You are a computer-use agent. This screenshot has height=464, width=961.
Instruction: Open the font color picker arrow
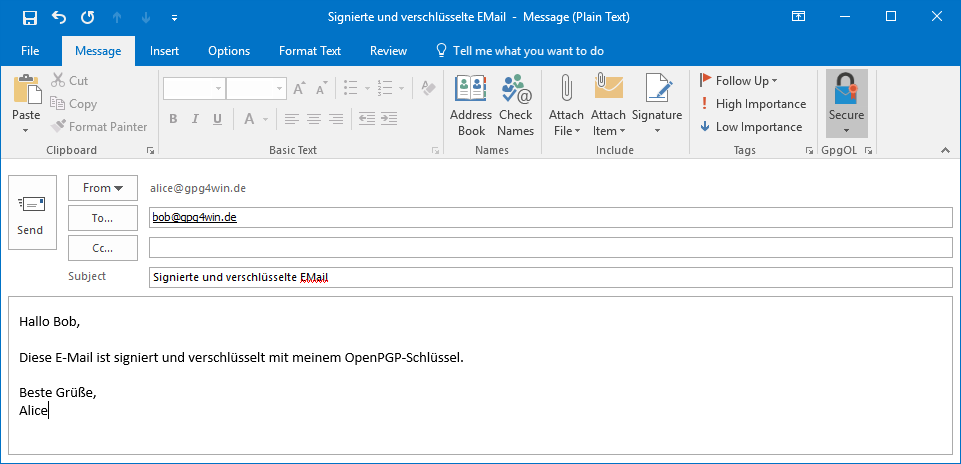[x=265, y=119]
